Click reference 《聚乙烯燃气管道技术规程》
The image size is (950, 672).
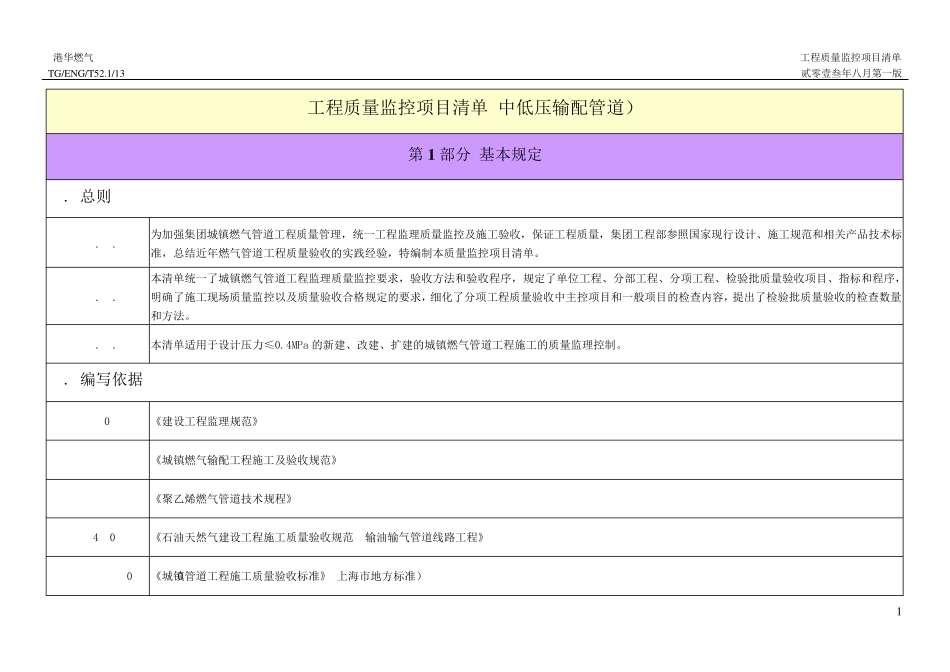coord(224,499)
